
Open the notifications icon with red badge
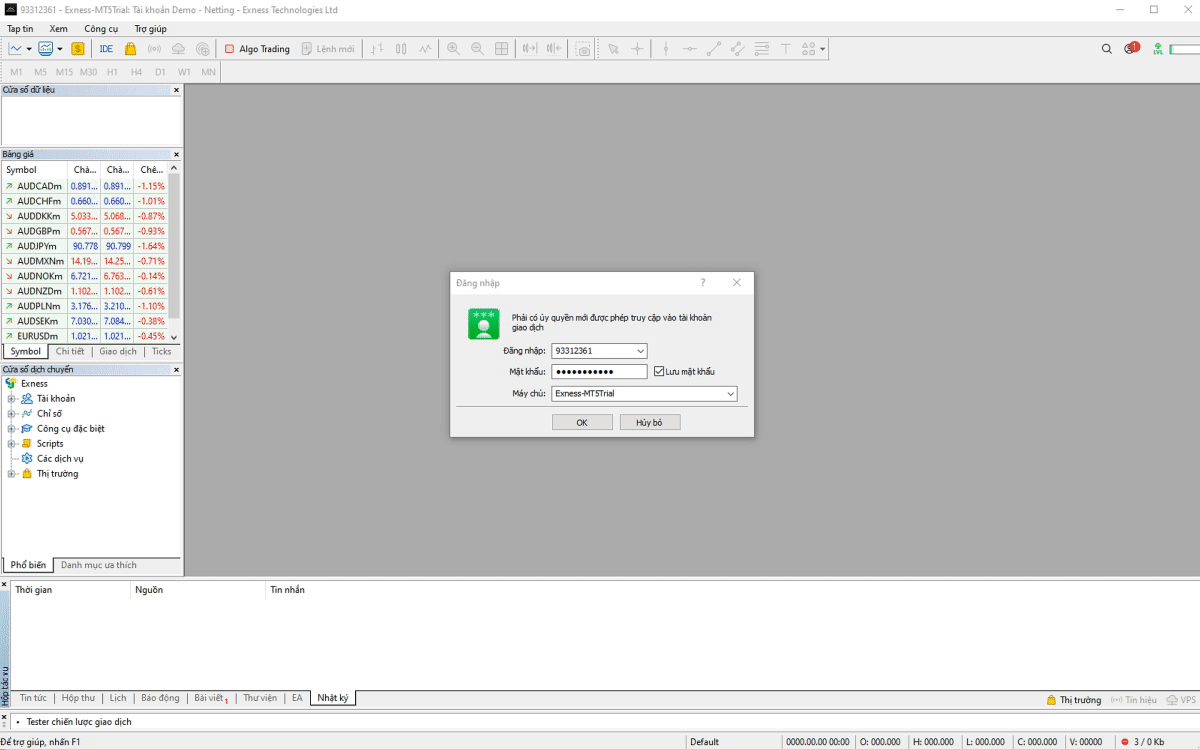(1131, 48)
